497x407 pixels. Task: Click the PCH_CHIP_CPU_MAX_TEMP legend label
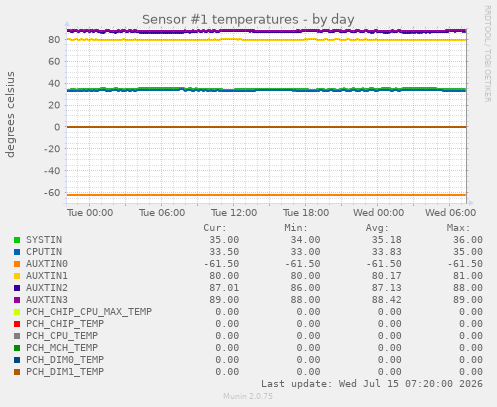coord(89,312)
